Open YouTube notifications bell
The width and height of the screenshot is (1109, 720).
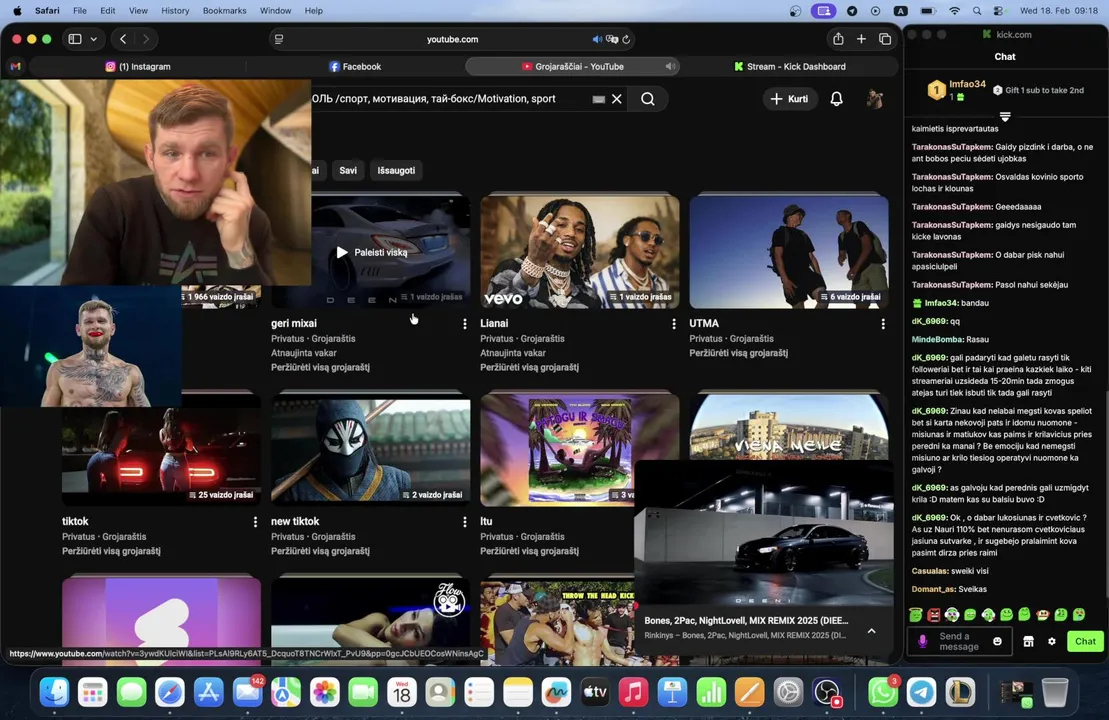[836, 99]
